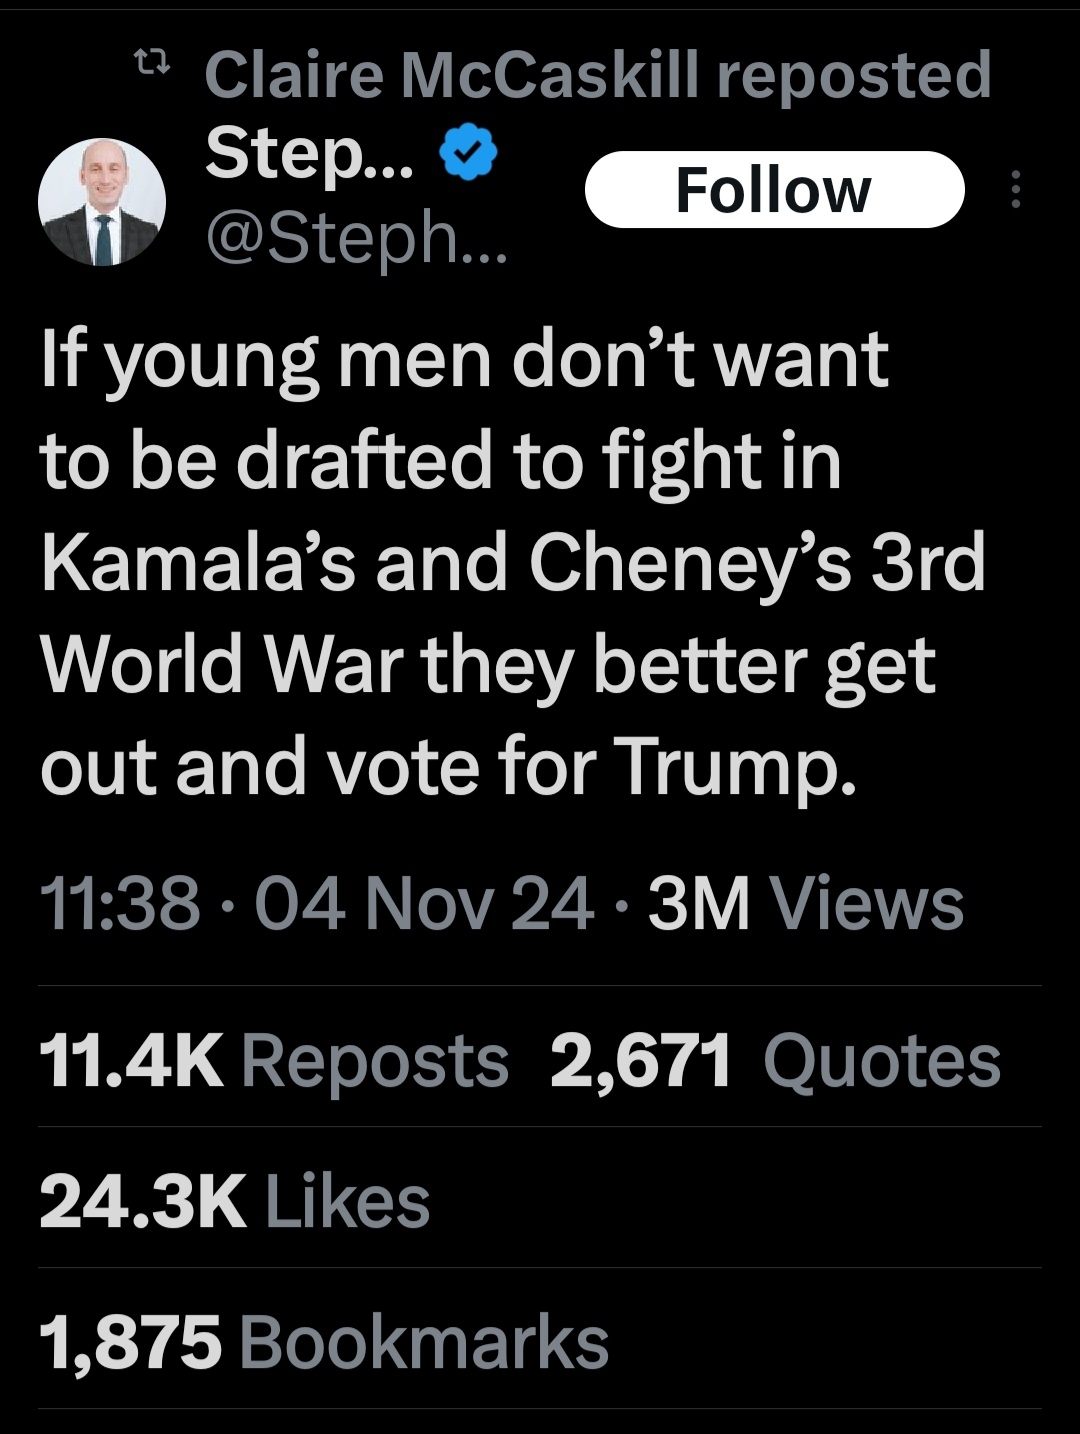Click "If young men" opening tweet line
The width and height of the screenshot is (1080, 1434).
pos(265,360)
